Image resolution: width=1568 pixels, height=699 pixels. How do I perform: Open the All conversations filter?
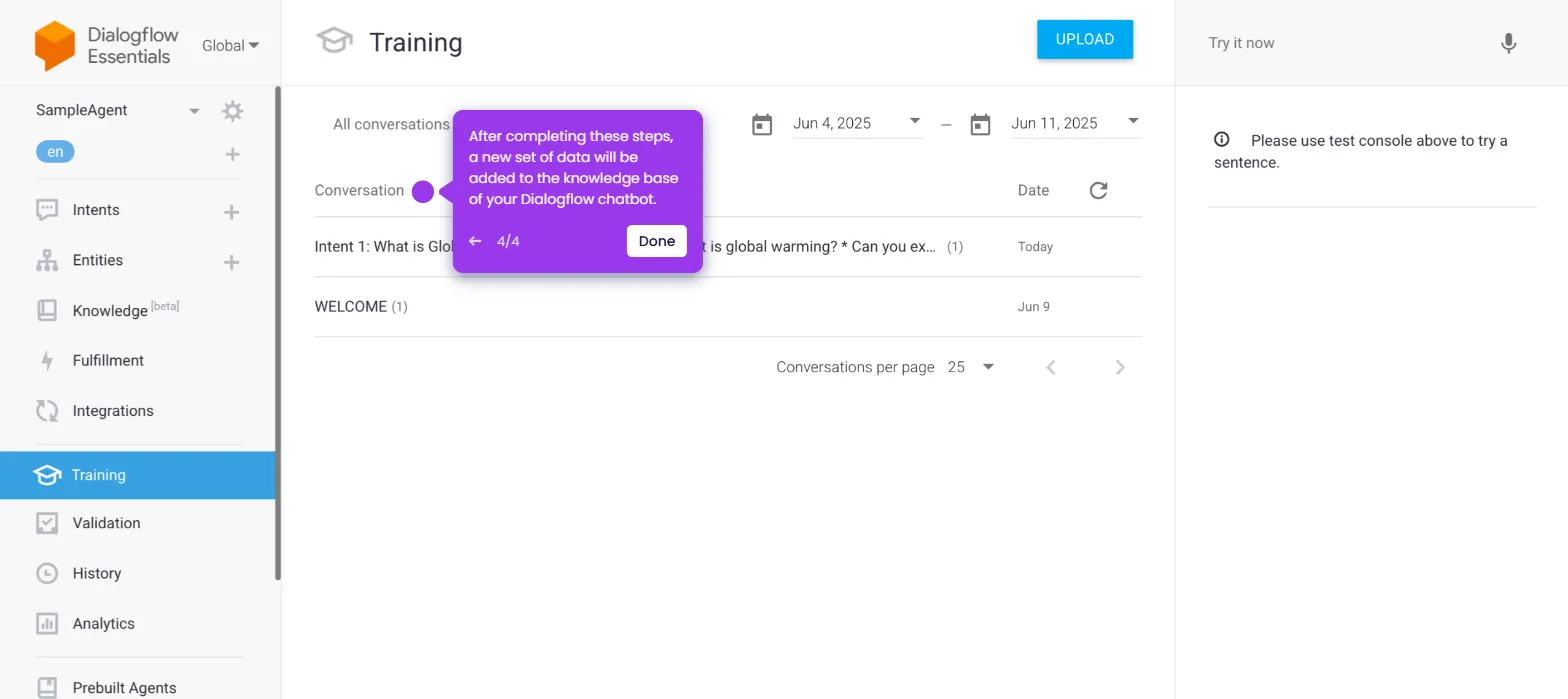pos(391,124)
